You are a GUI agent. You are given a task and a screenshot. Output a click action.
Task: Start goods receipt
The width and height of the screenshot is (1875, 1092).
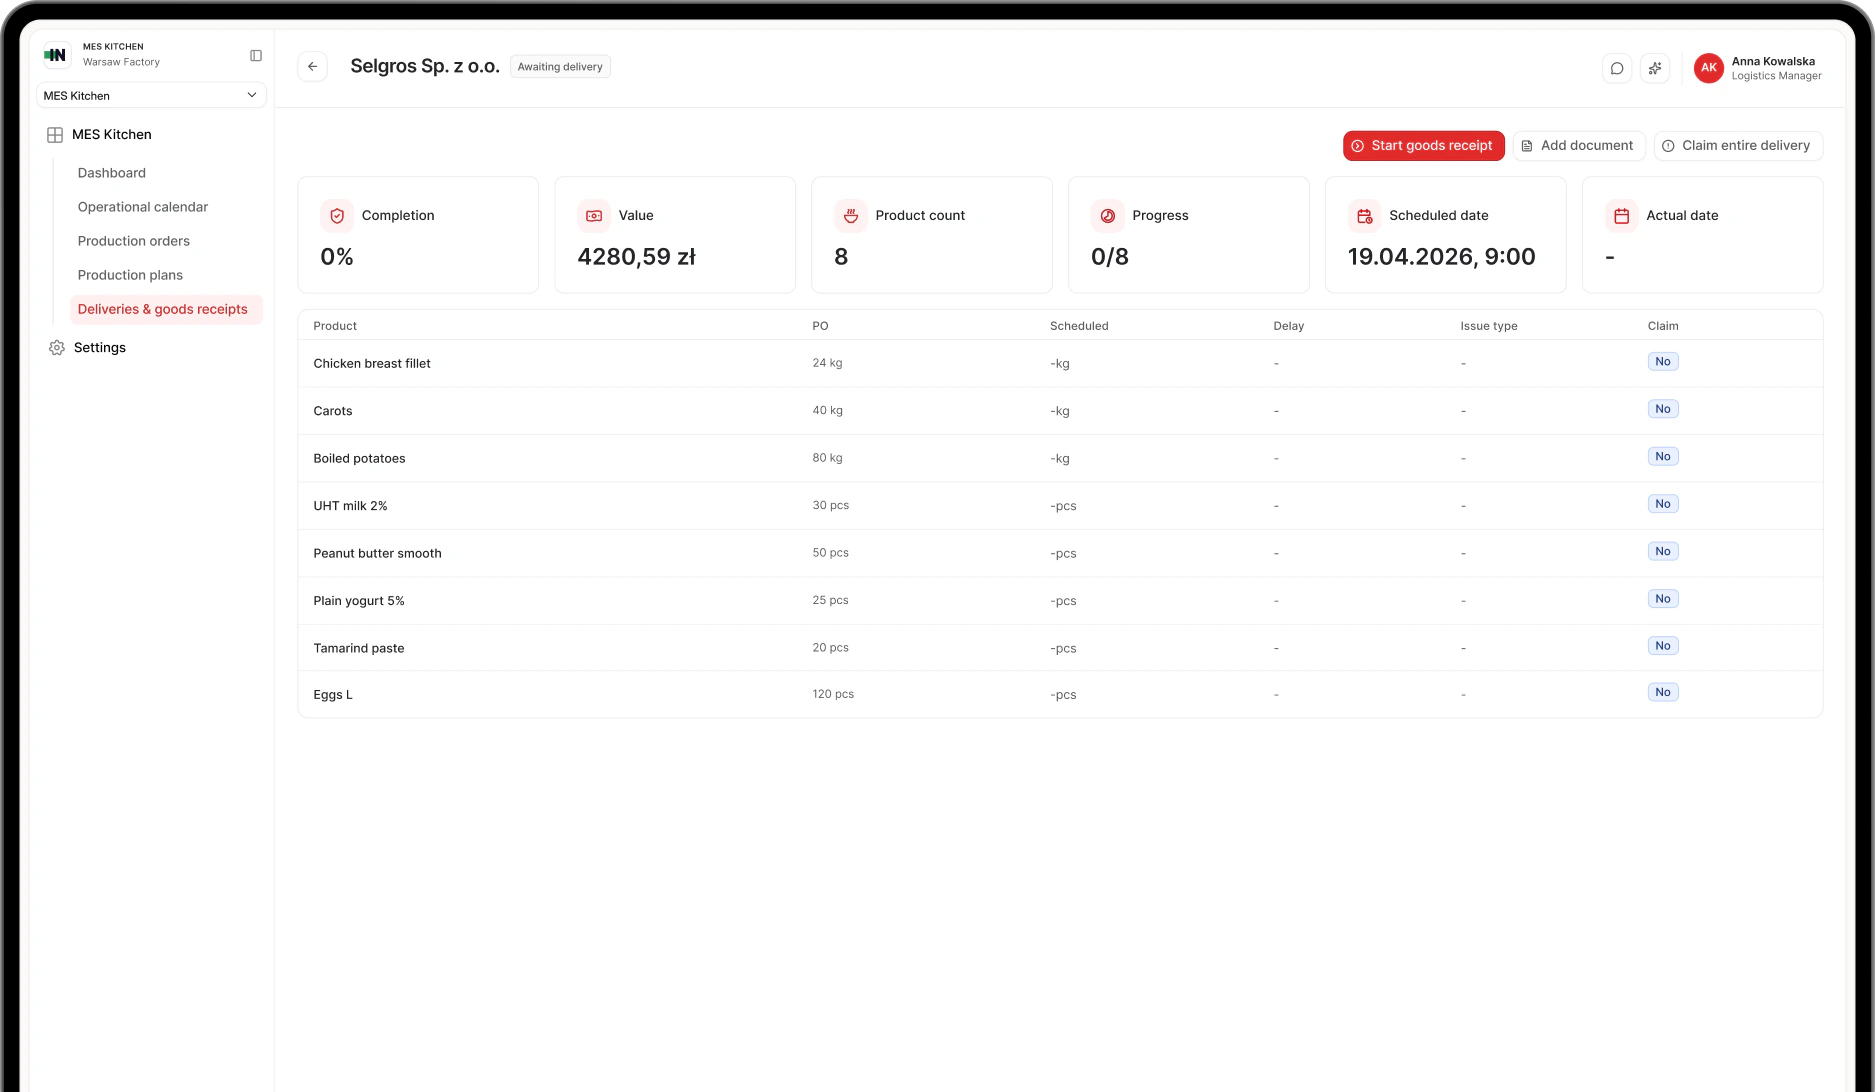pyautogui.click(x=1423, y=146)
